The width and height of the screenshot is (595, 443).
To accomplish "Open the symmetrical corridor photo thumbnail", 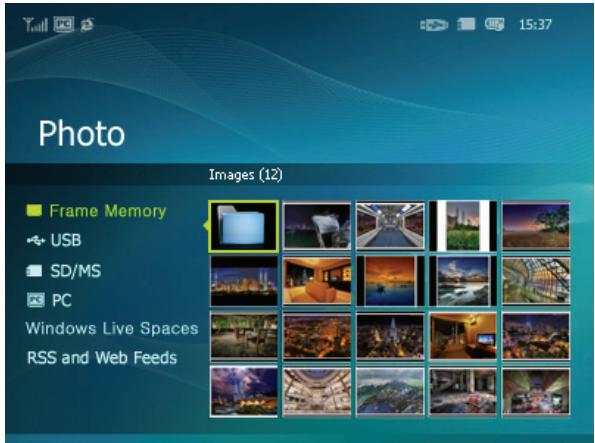I will 390,226.
